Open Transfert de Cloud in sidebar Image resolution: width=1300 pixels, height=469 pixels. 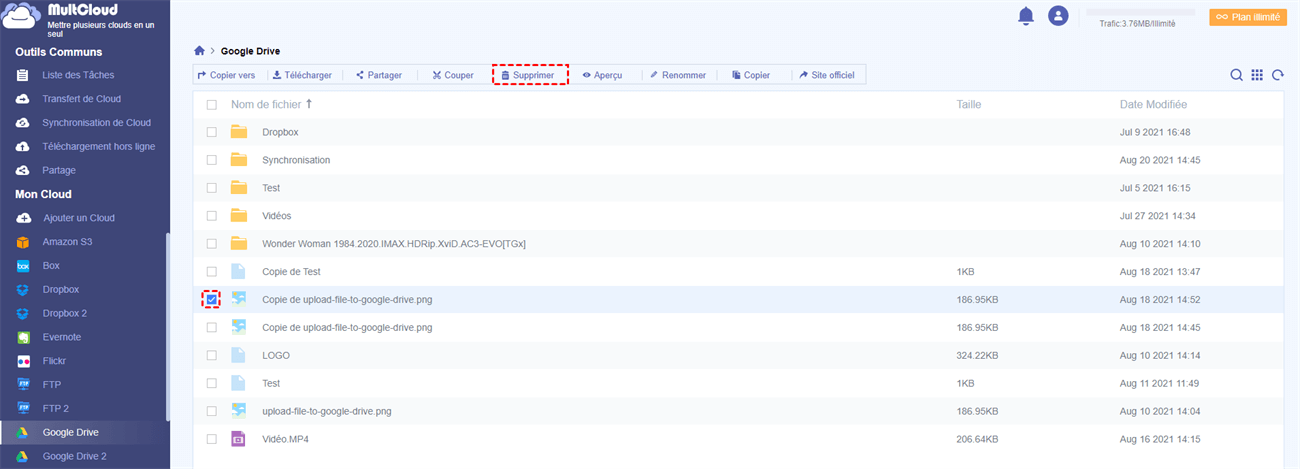click(x=81, y=99)
